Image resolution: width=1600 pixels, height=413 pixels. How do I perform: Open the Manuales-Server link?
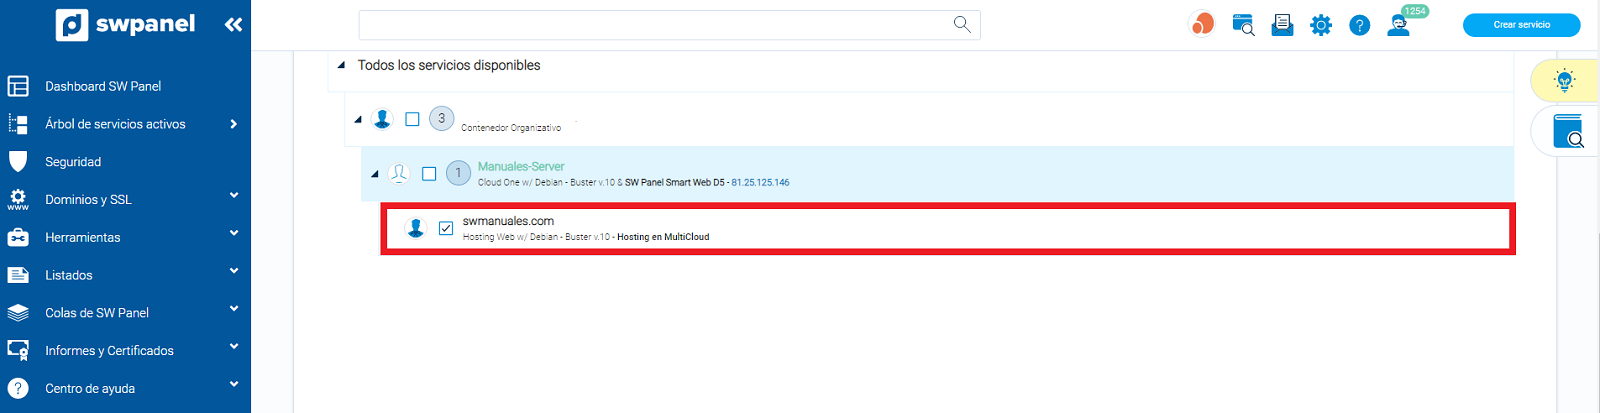[x=521, y=166]
